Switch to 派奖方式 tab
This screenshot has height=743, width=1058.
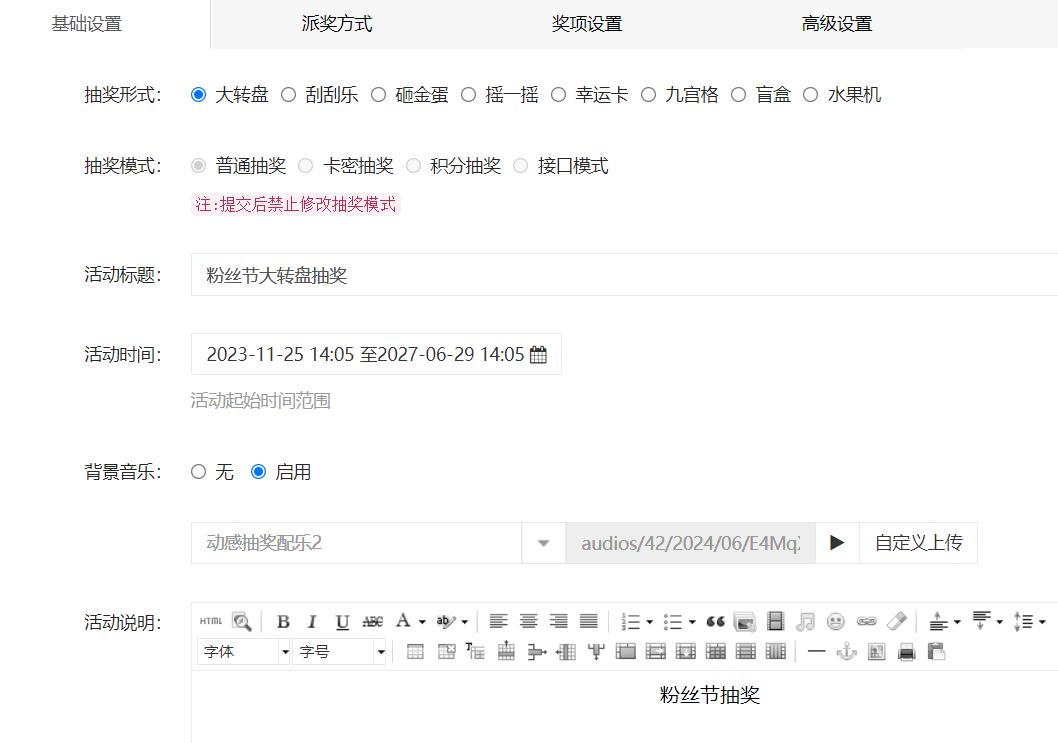336,24
